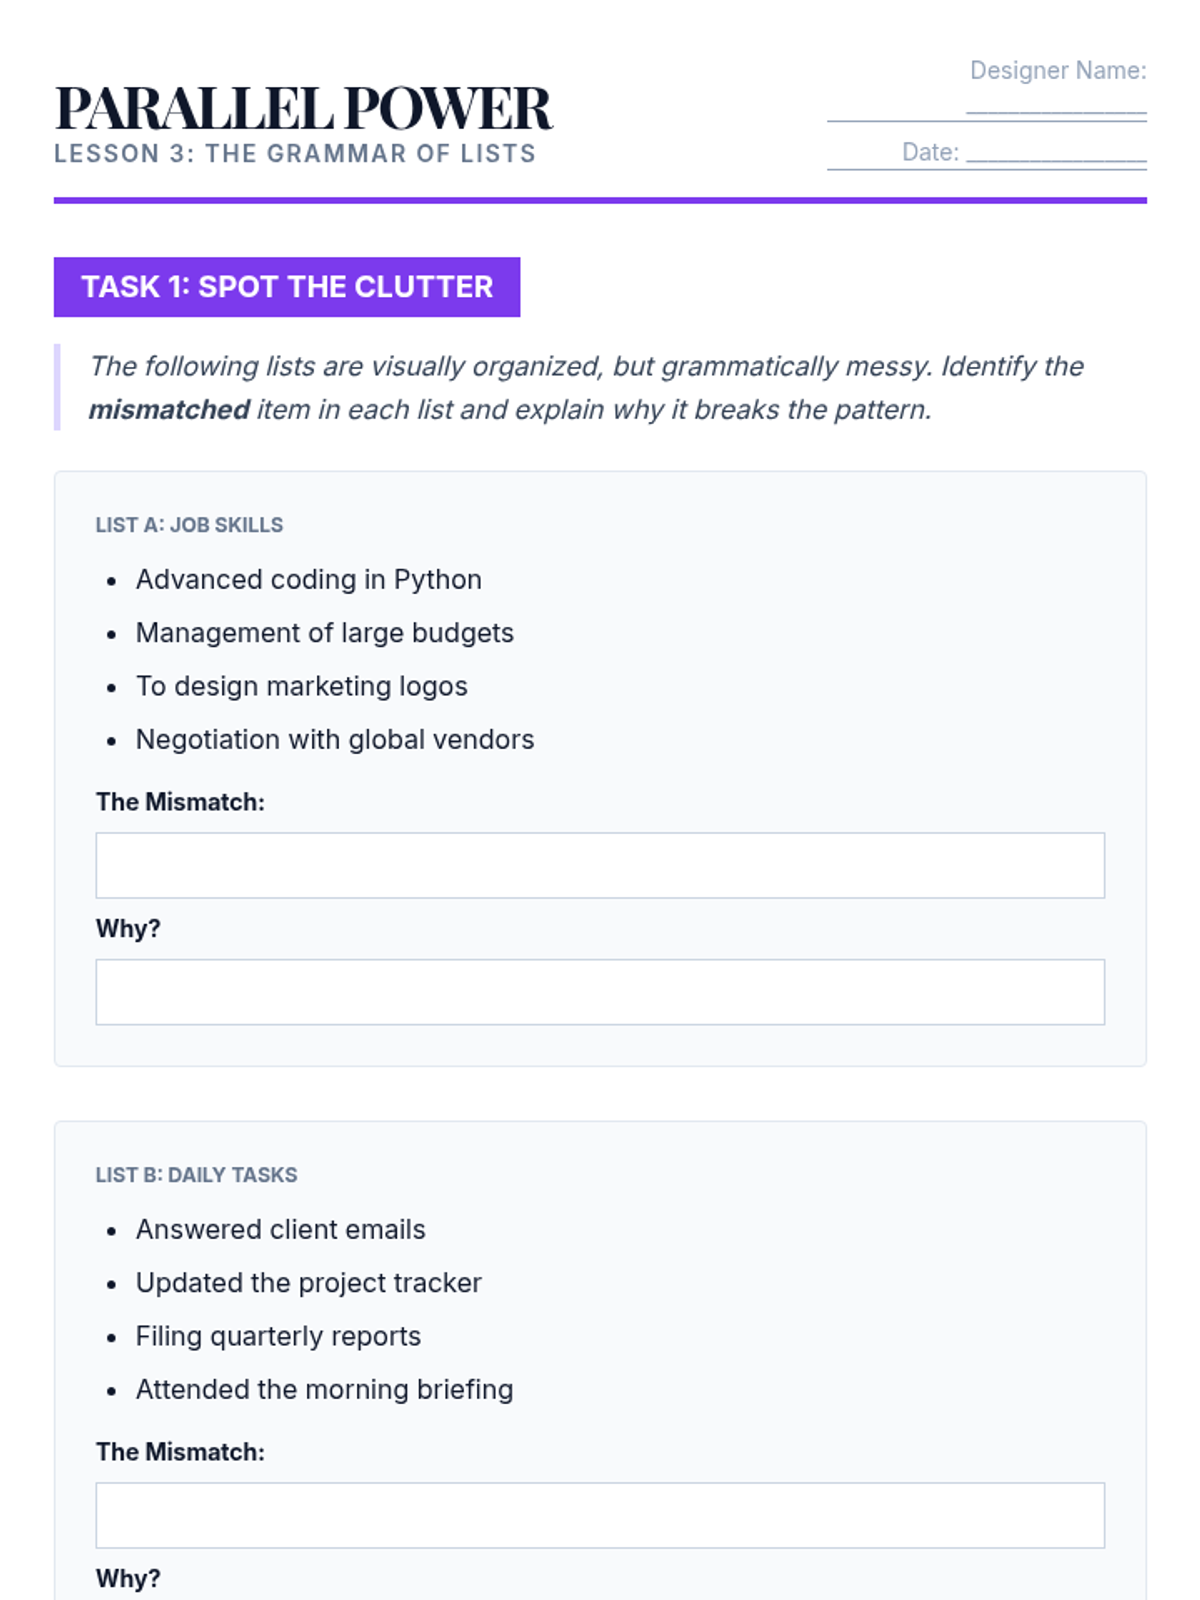Select the 'Answered client emails' item
1200x1600 pixels.
click(x=281, y=1230)
